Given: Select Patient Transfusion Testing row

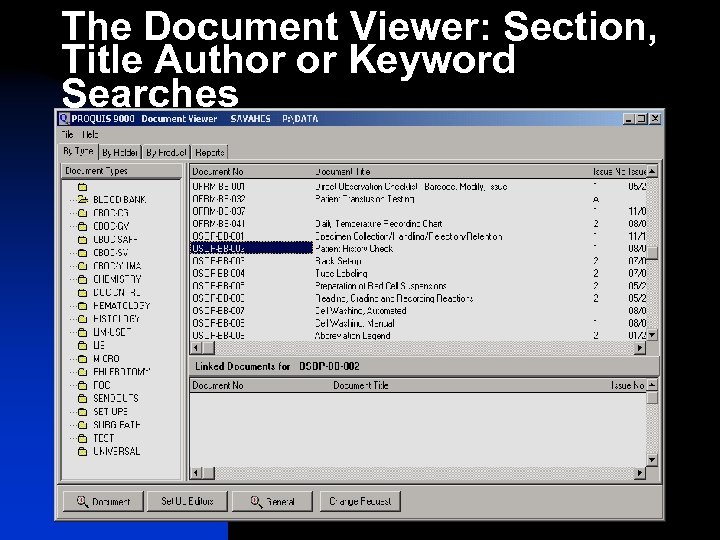Looking at the screenshot, I should click(418, 199).
